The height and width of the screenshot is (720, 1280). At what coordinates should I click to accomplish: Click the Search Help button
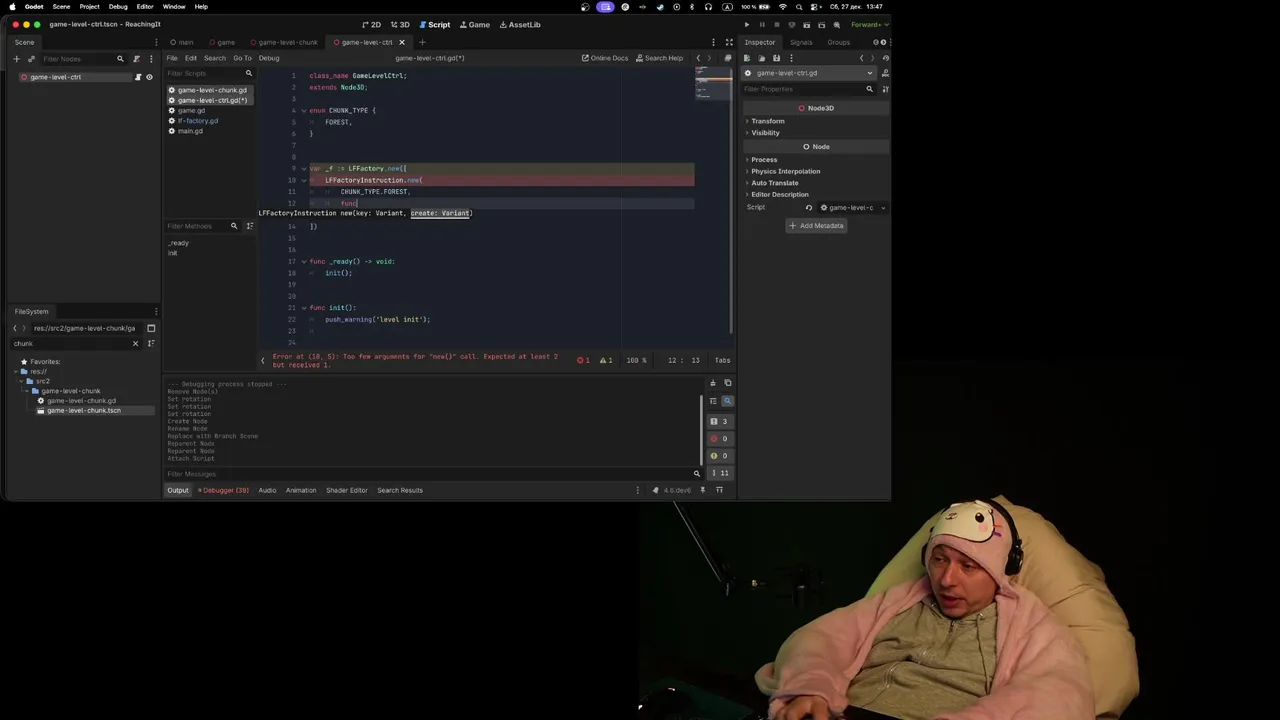(659, 58)
